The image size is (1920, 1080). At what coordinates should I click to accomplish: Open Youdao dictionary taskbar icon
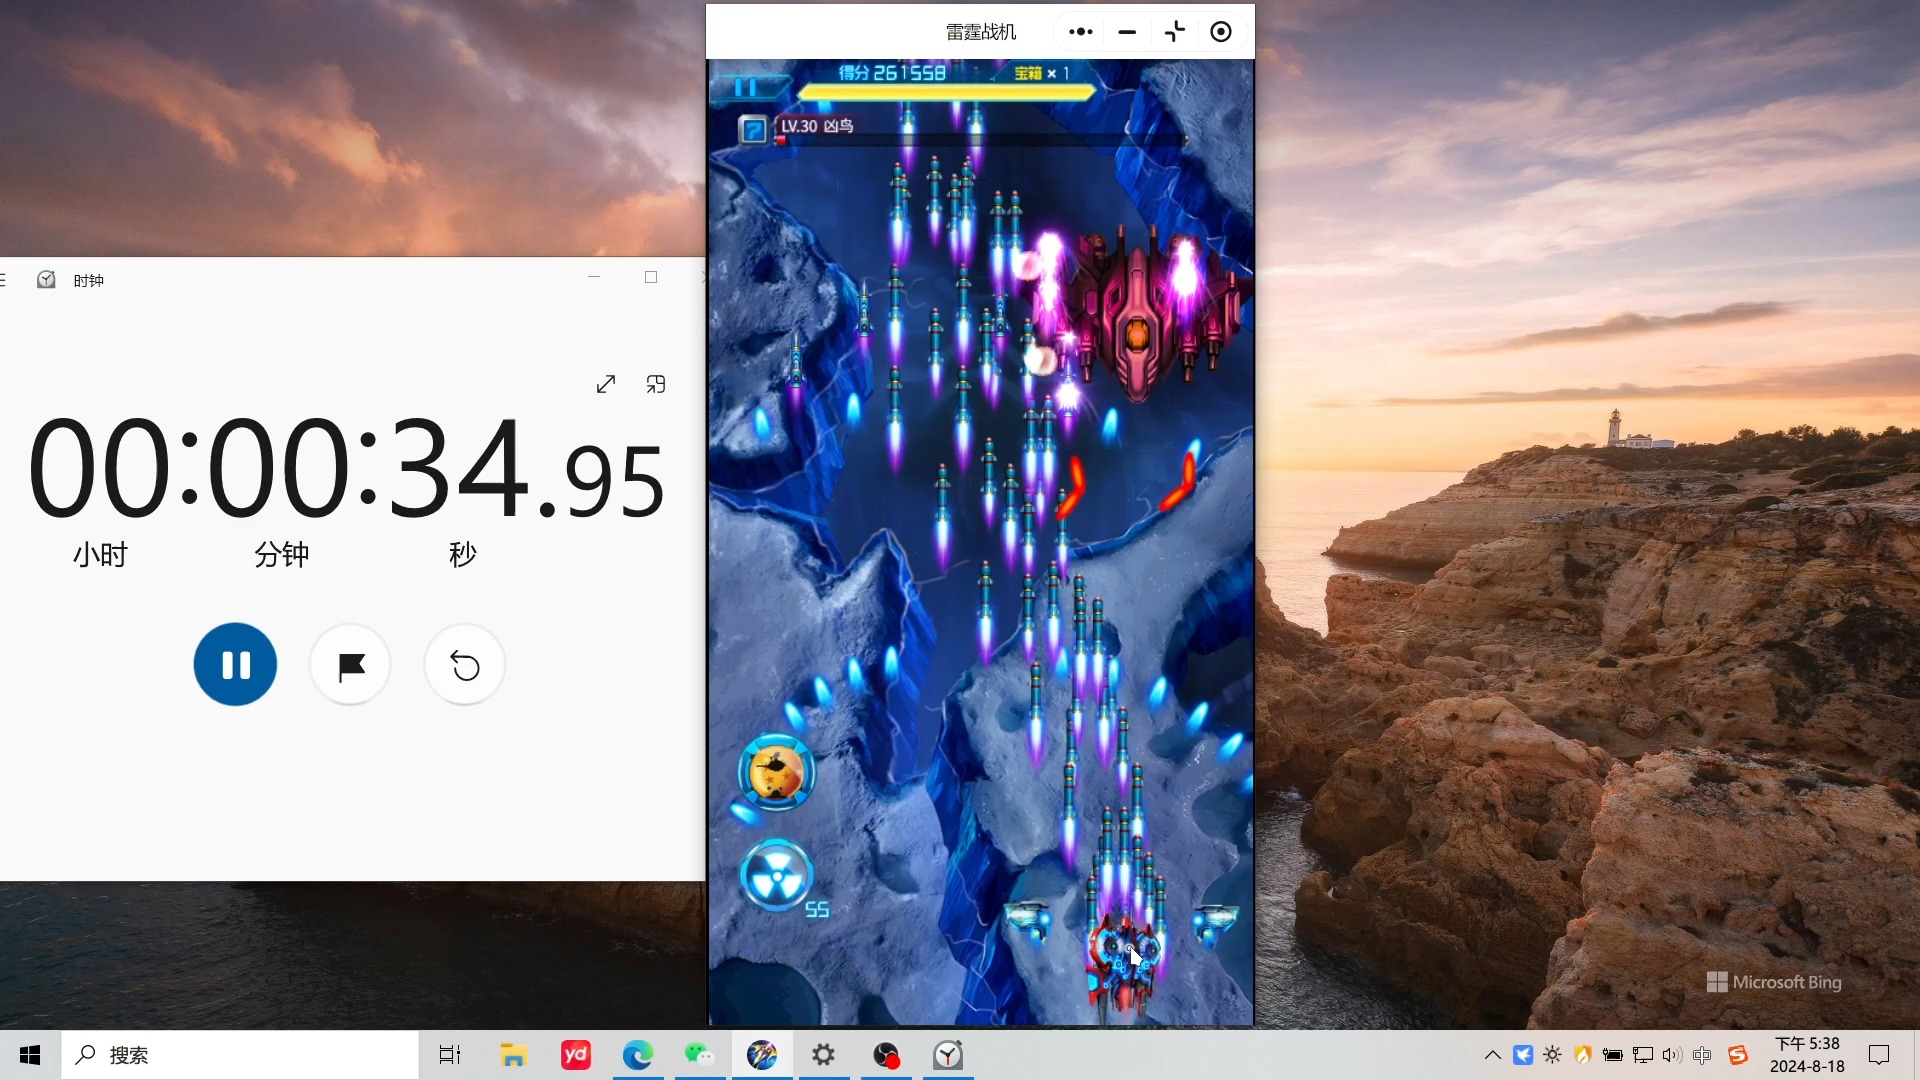pos(576,1055)
